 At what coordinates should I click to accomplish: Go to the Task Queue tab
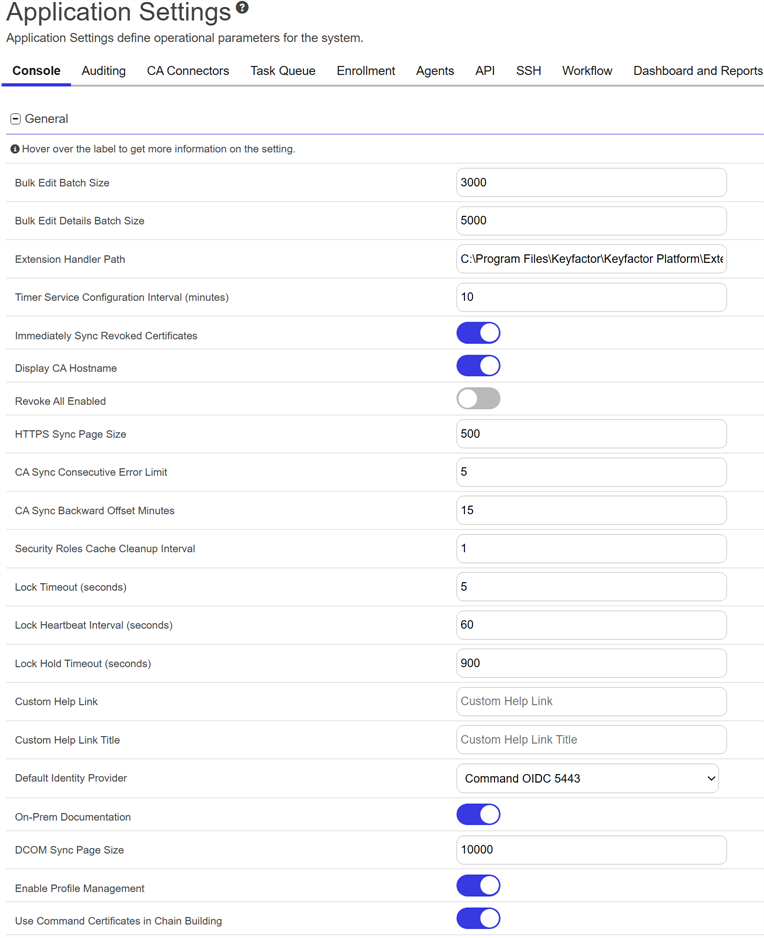click(283, 71)
